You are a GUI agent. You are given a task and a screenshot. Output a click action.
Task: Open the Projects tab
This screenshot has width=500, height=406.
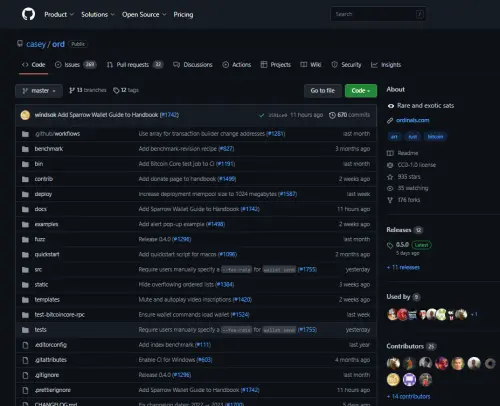pos(276,65)
